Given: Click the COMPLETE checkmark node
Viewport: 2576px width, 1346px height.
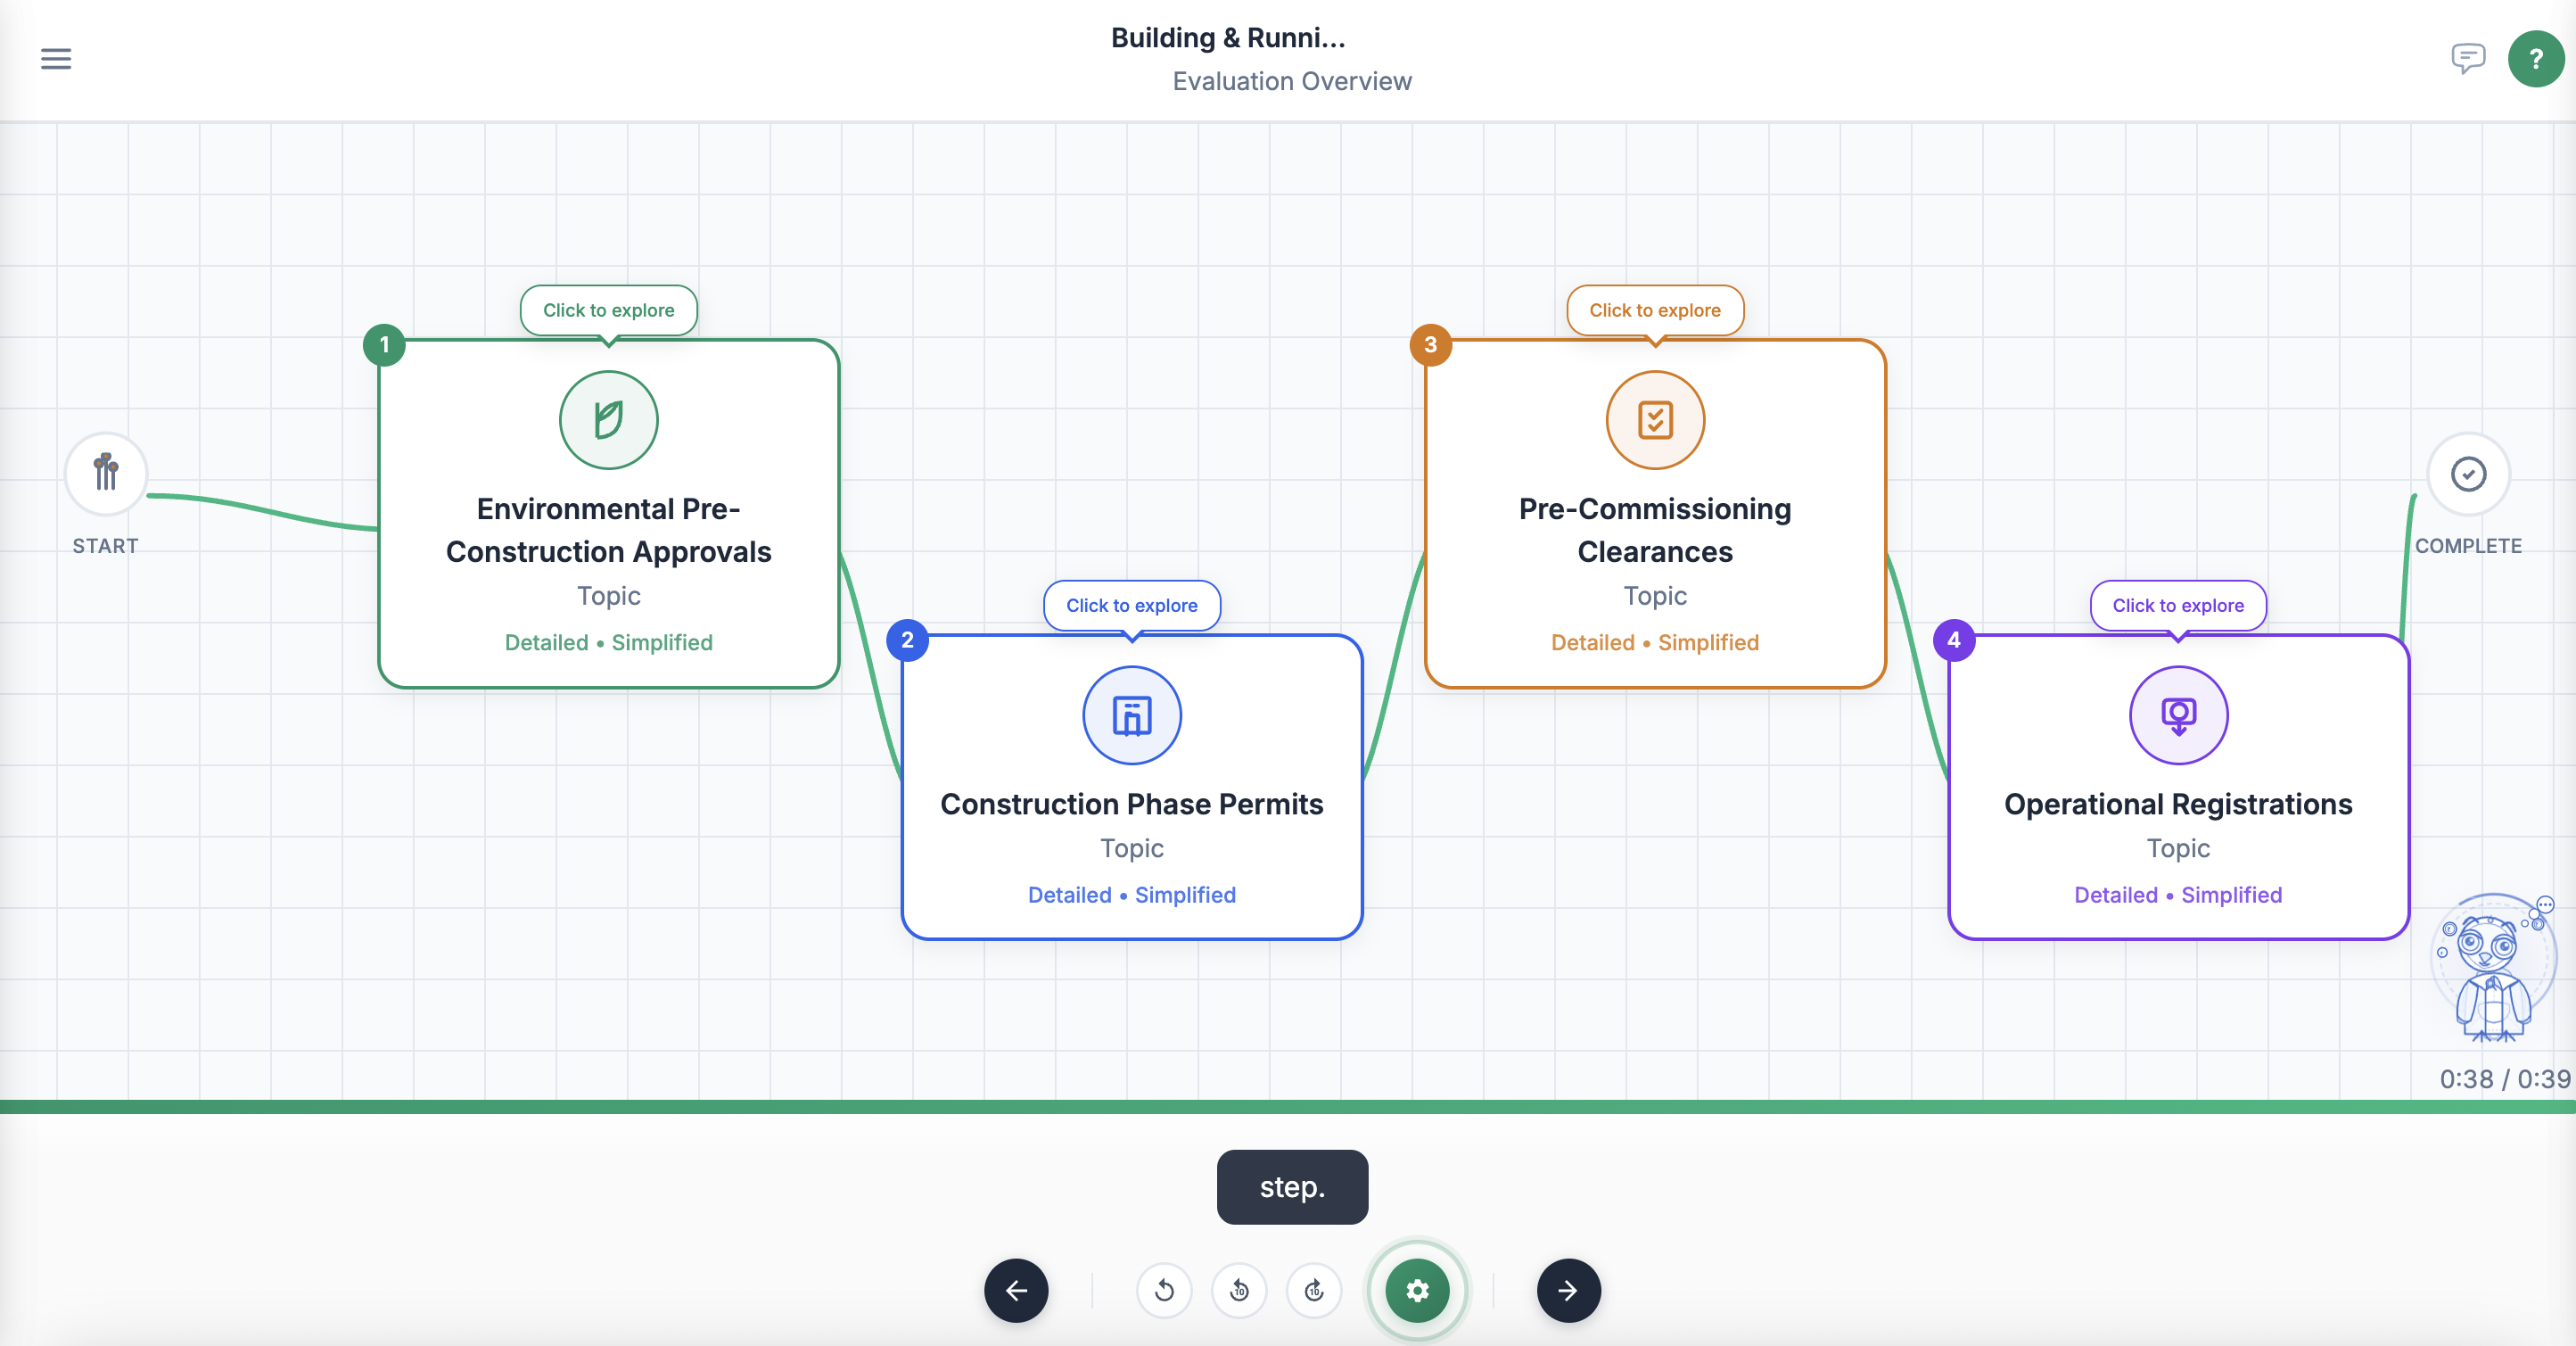Looking at the screenshot, I should pos(2468,473).
